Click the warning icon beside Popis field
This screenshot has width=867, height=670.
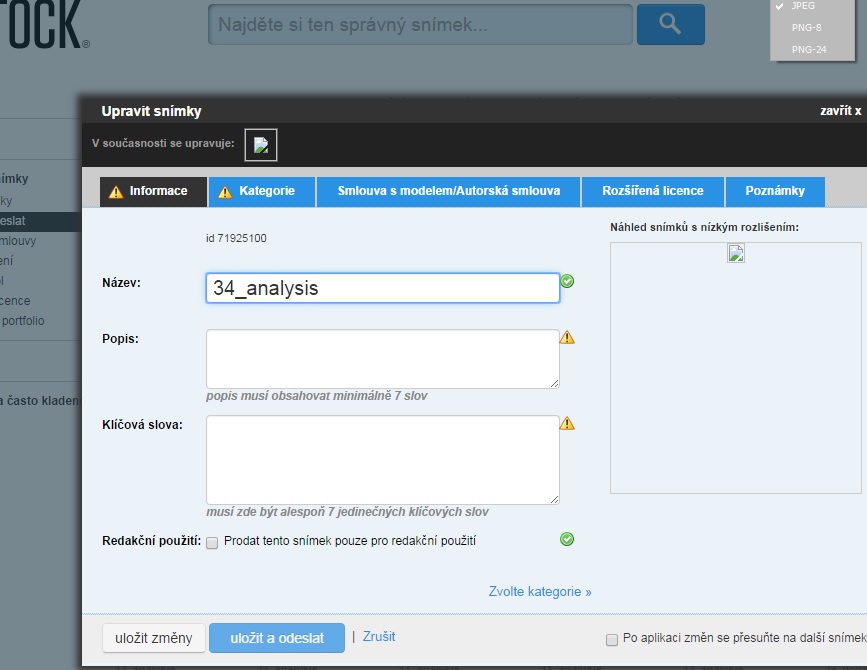(x=567, y=337)
